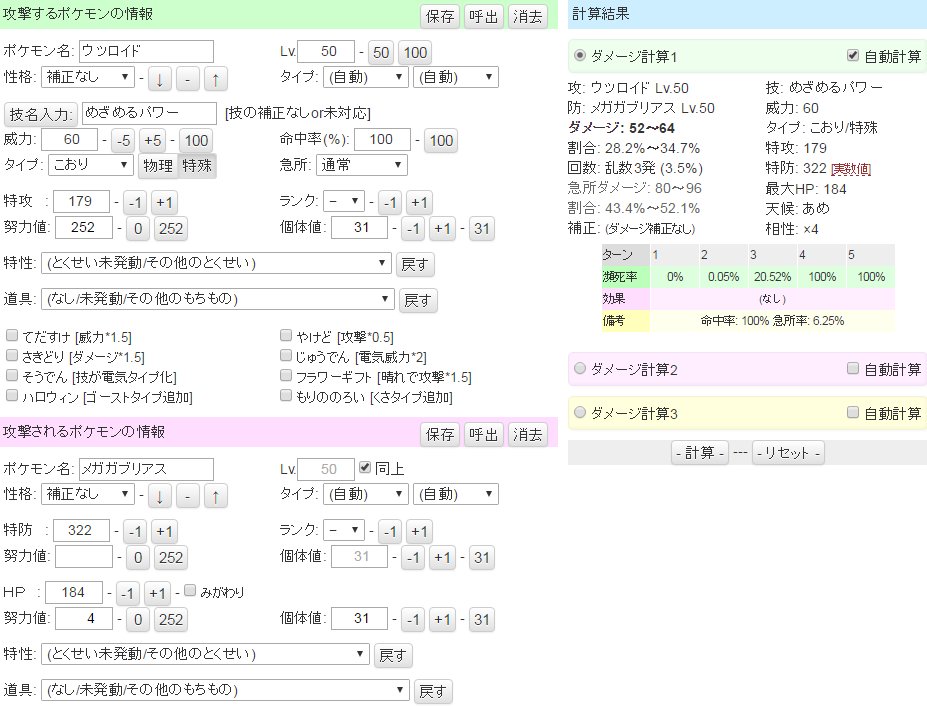Enable 自動計算 for ダメージ計算3
The image size is (927, 706).
(853, 412)
